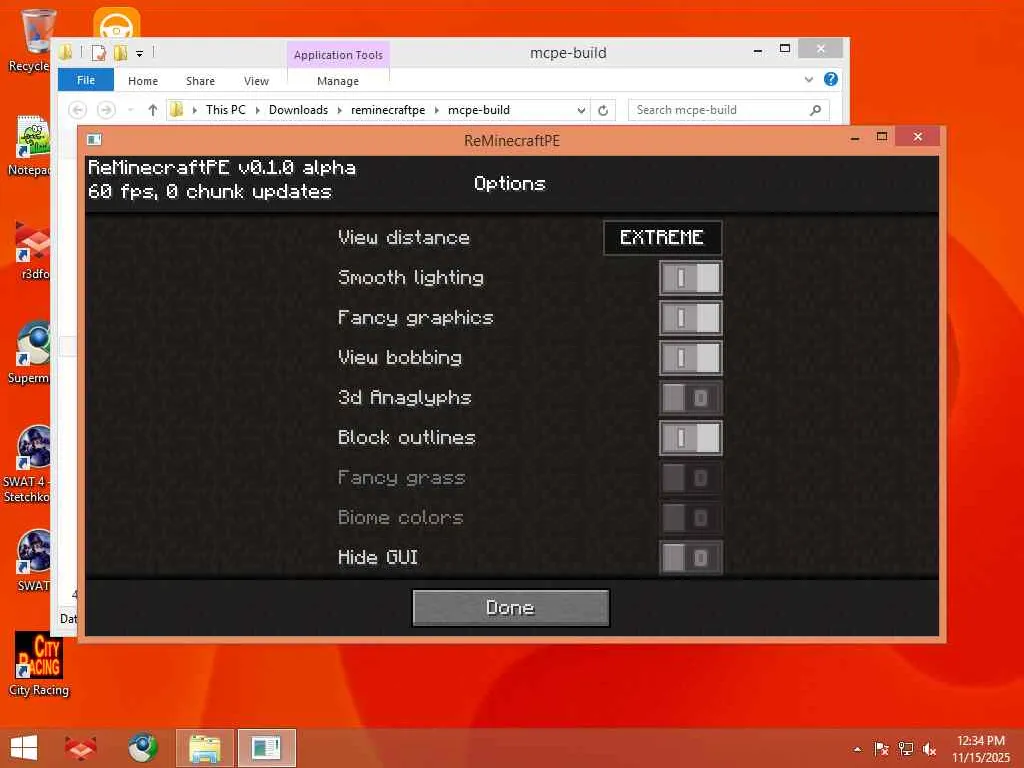This screenshot has width=1024, height=768.
Task: Toggle the Block outlines switch
Action: (x=690, y=438)
